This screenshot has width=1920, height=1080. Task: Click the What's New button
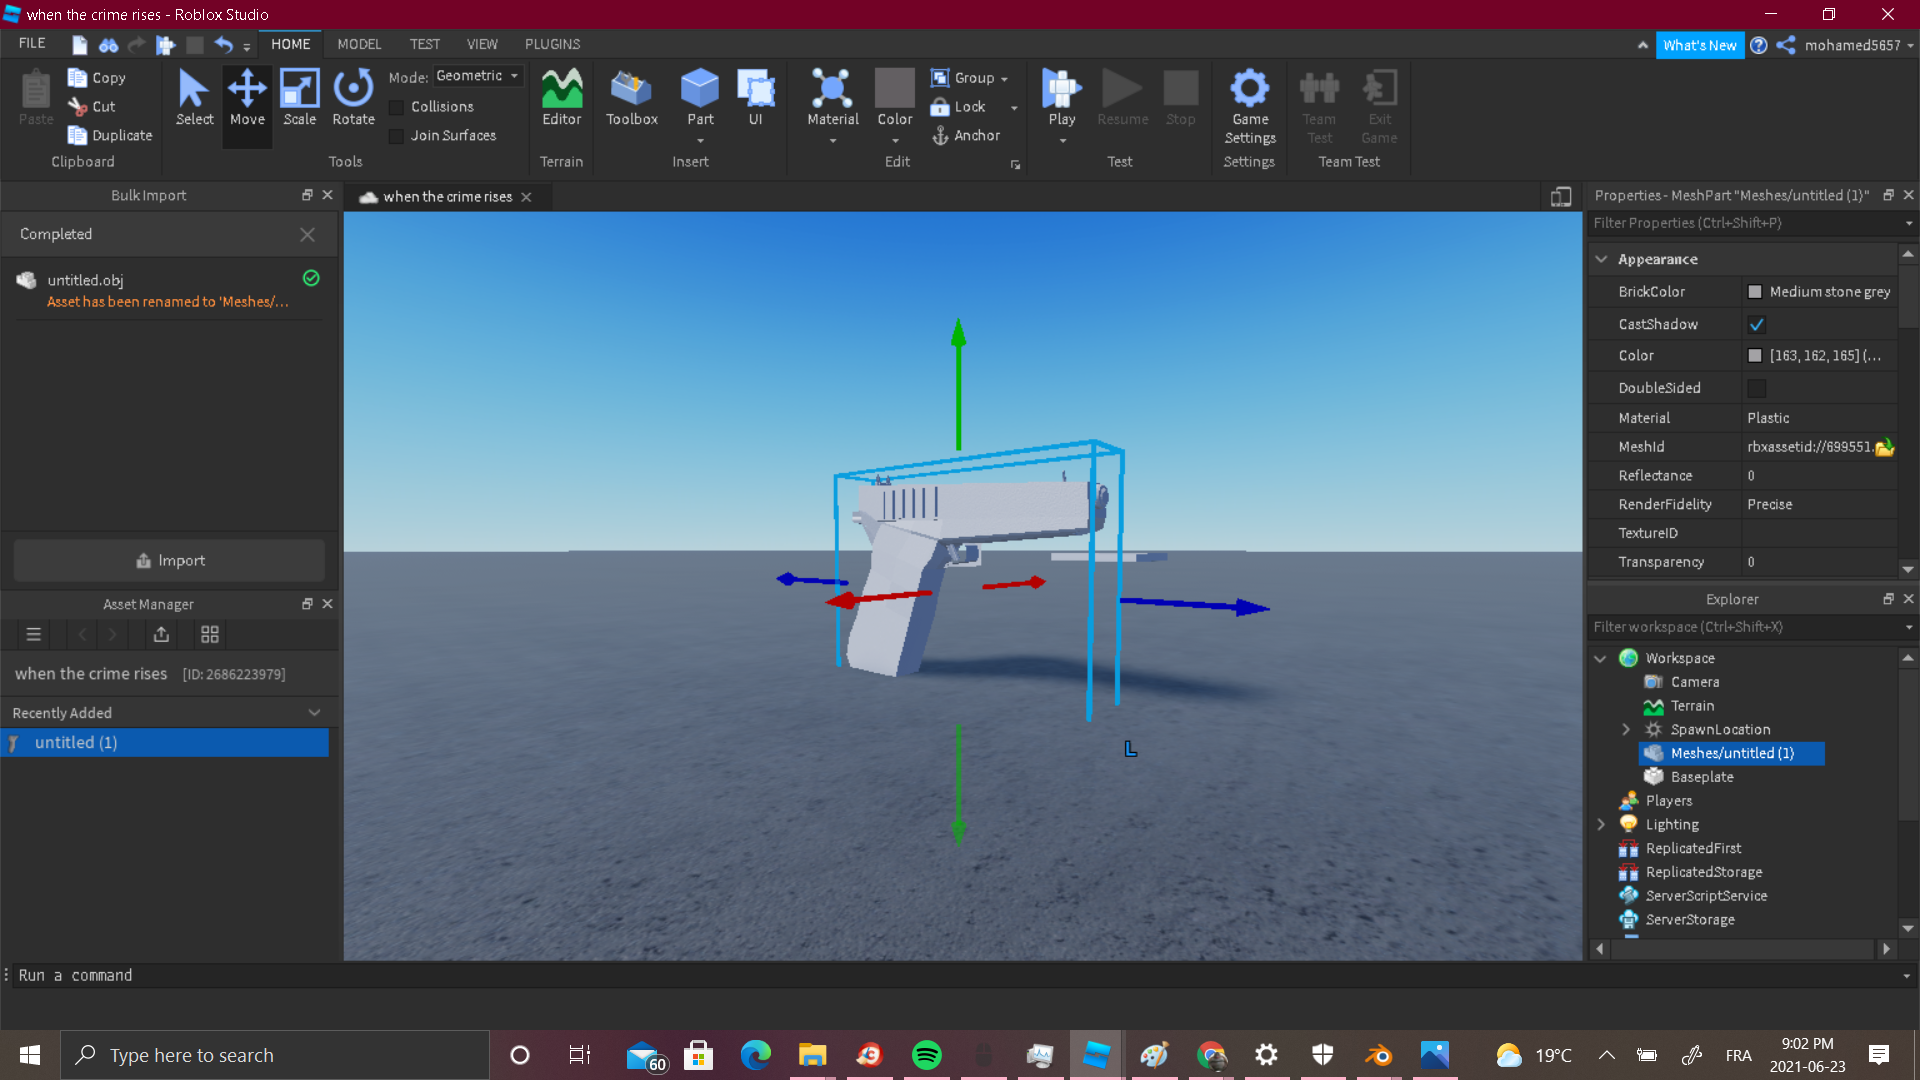(x=1699, y=45)
